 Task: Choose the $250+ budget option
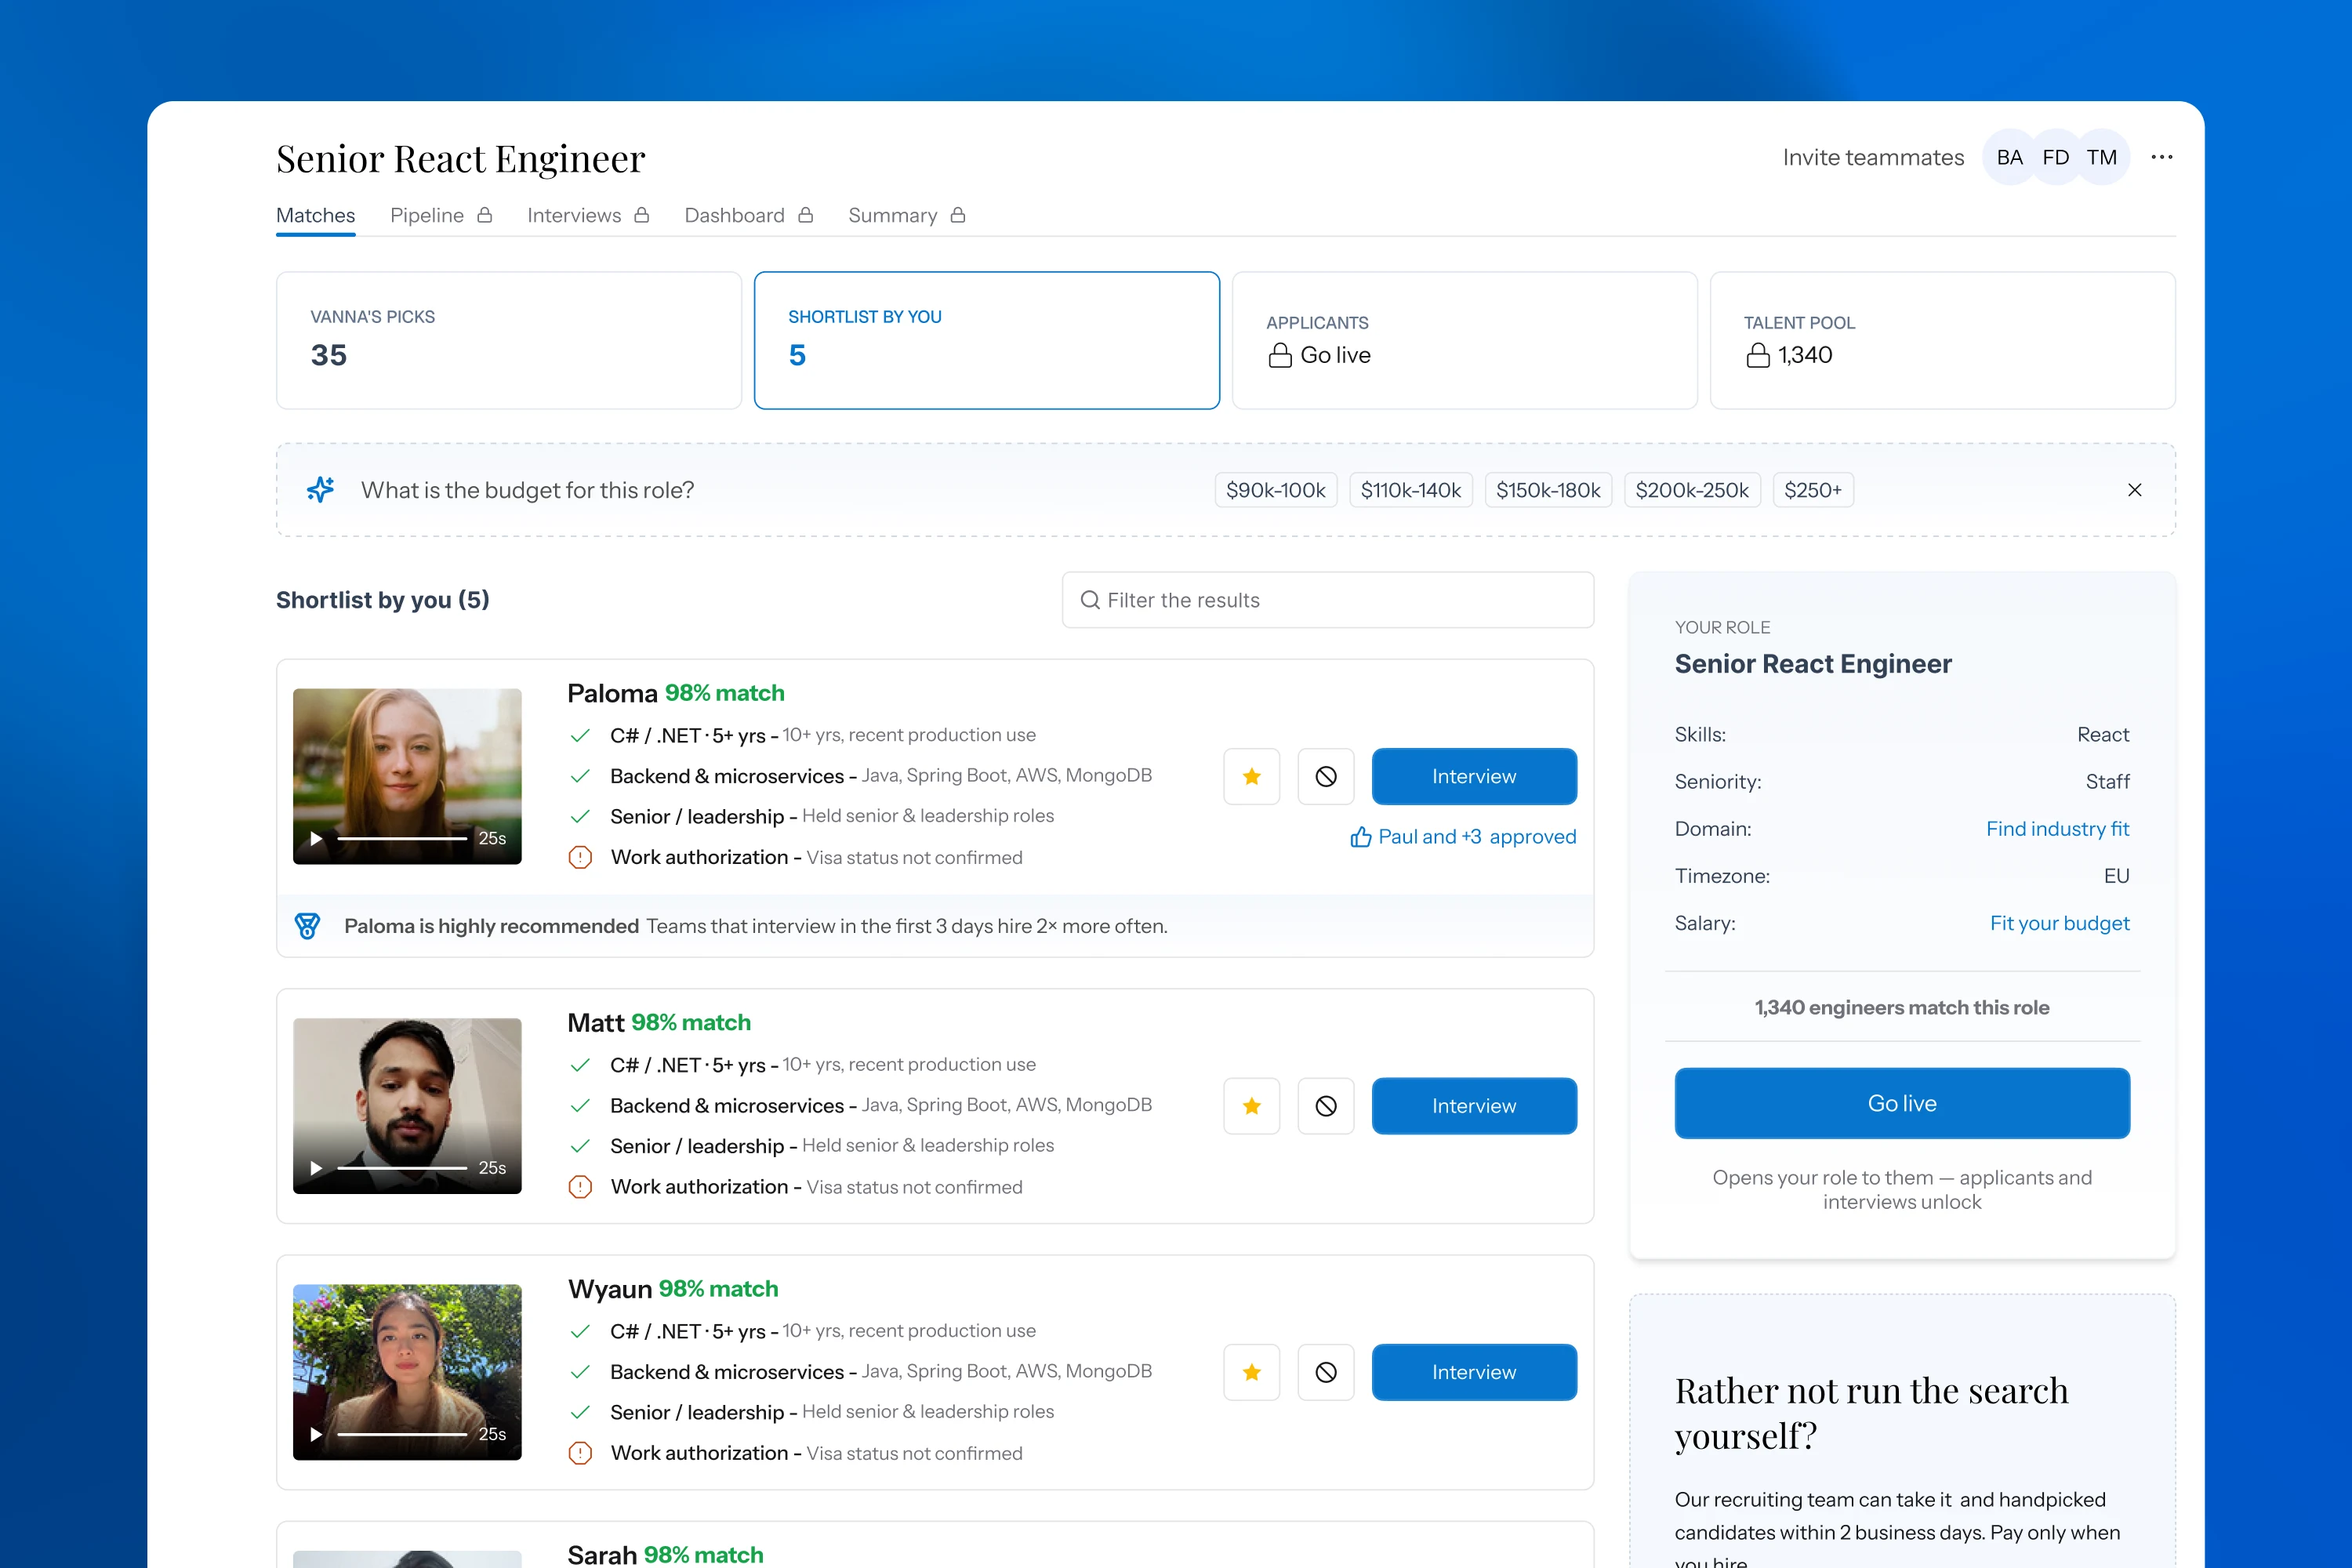1813,490
